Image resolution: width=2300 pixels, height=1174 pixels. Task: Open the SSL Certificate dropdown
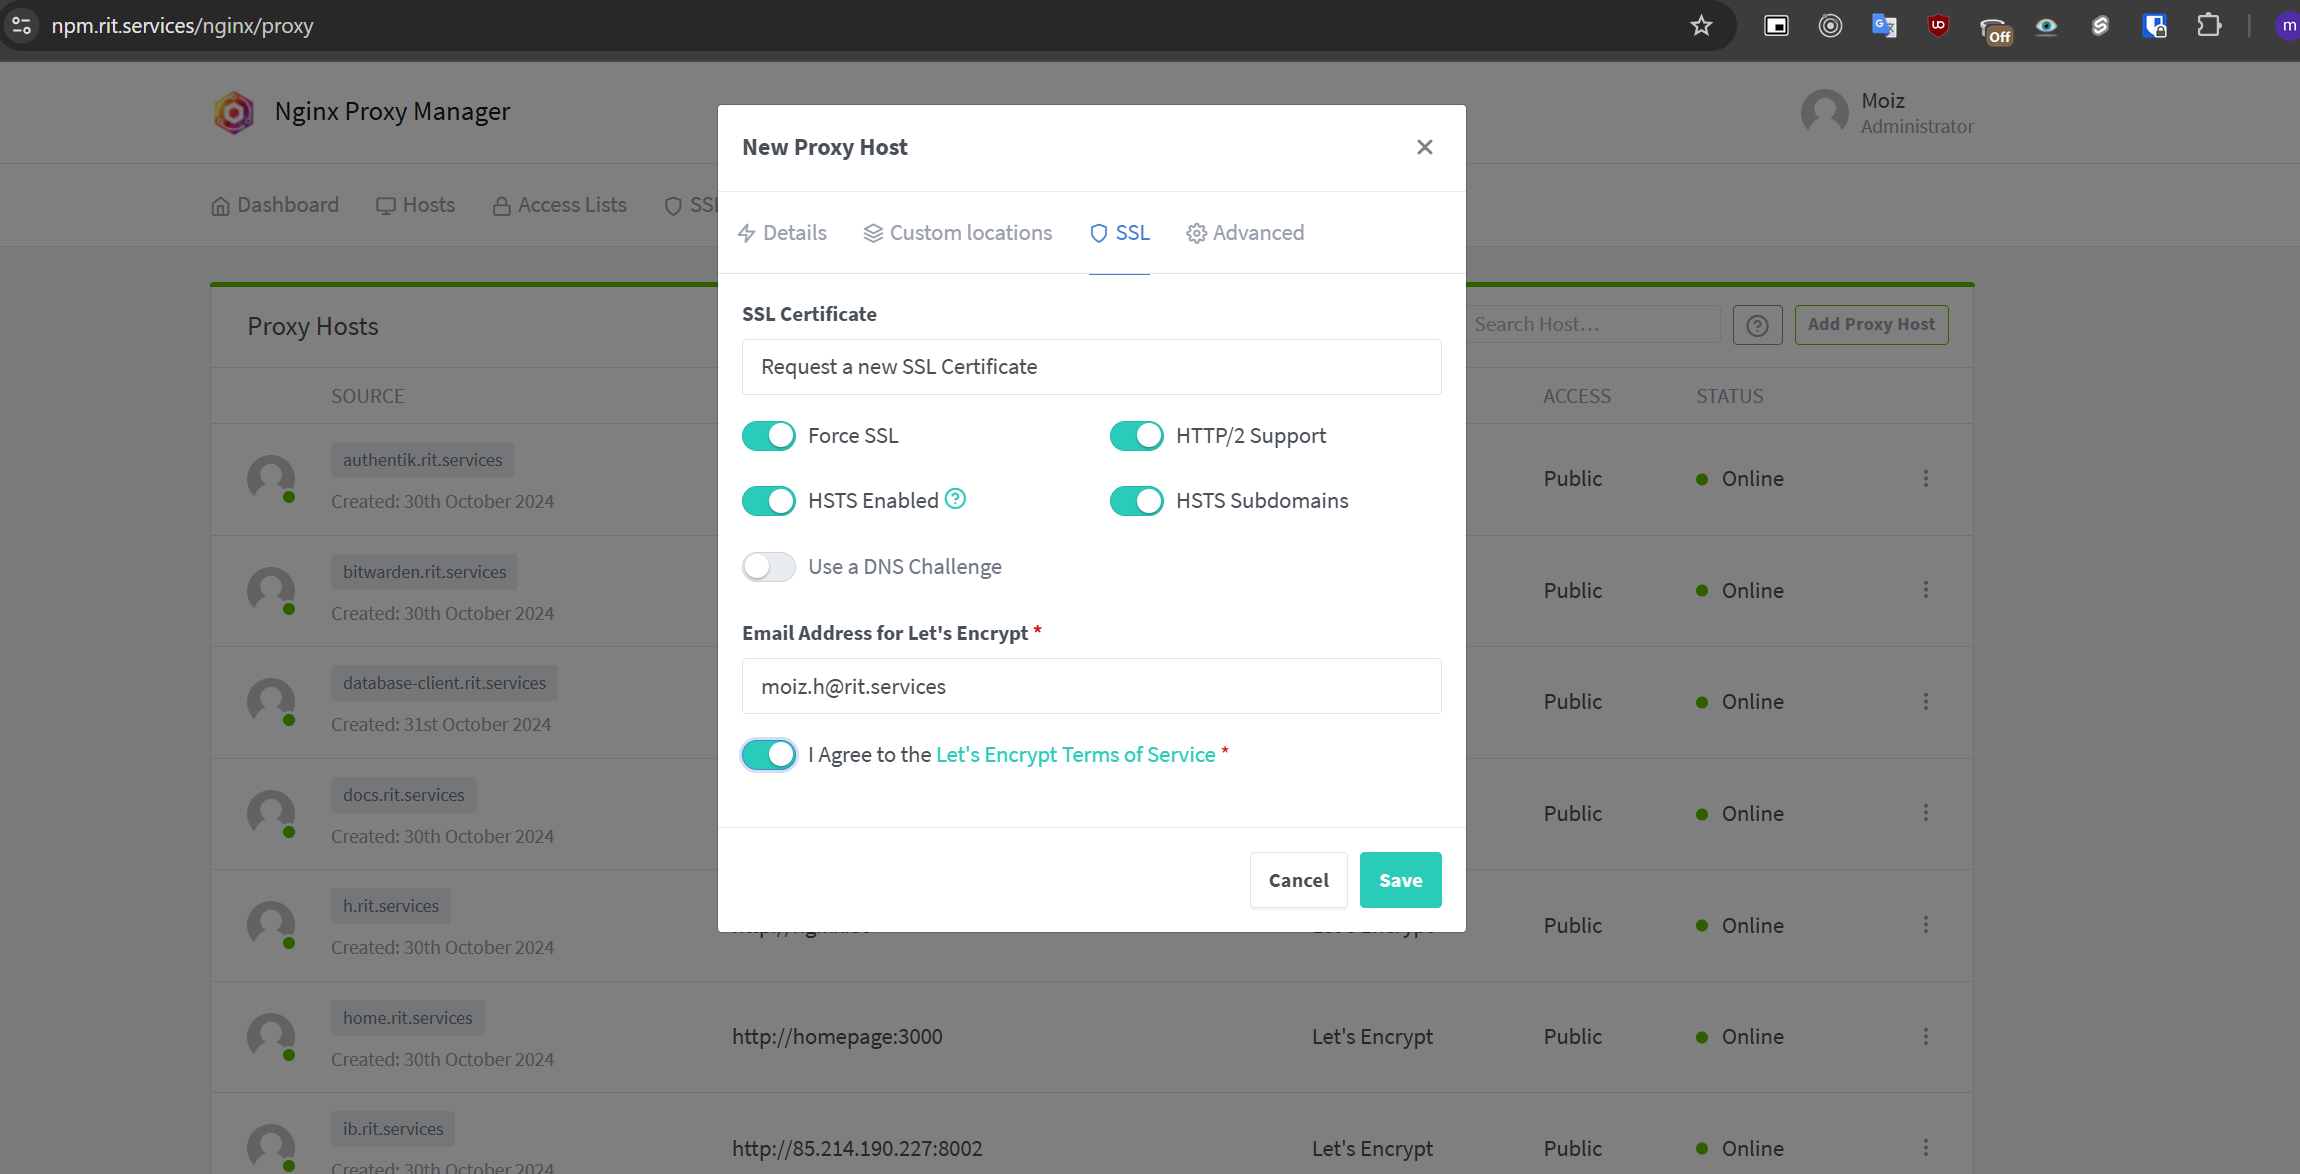click(1091, 367)
